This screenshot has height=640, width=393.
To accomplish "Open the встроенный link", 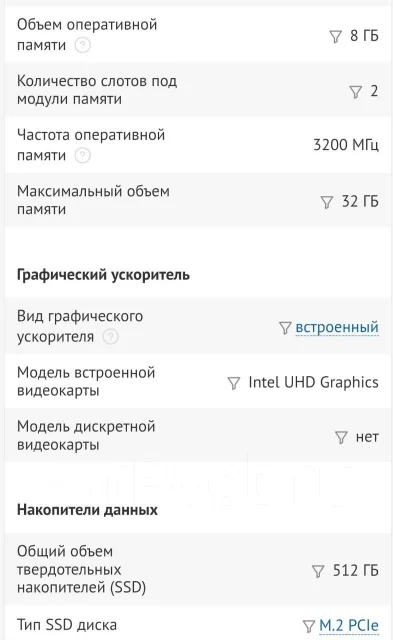I will 337,327.
